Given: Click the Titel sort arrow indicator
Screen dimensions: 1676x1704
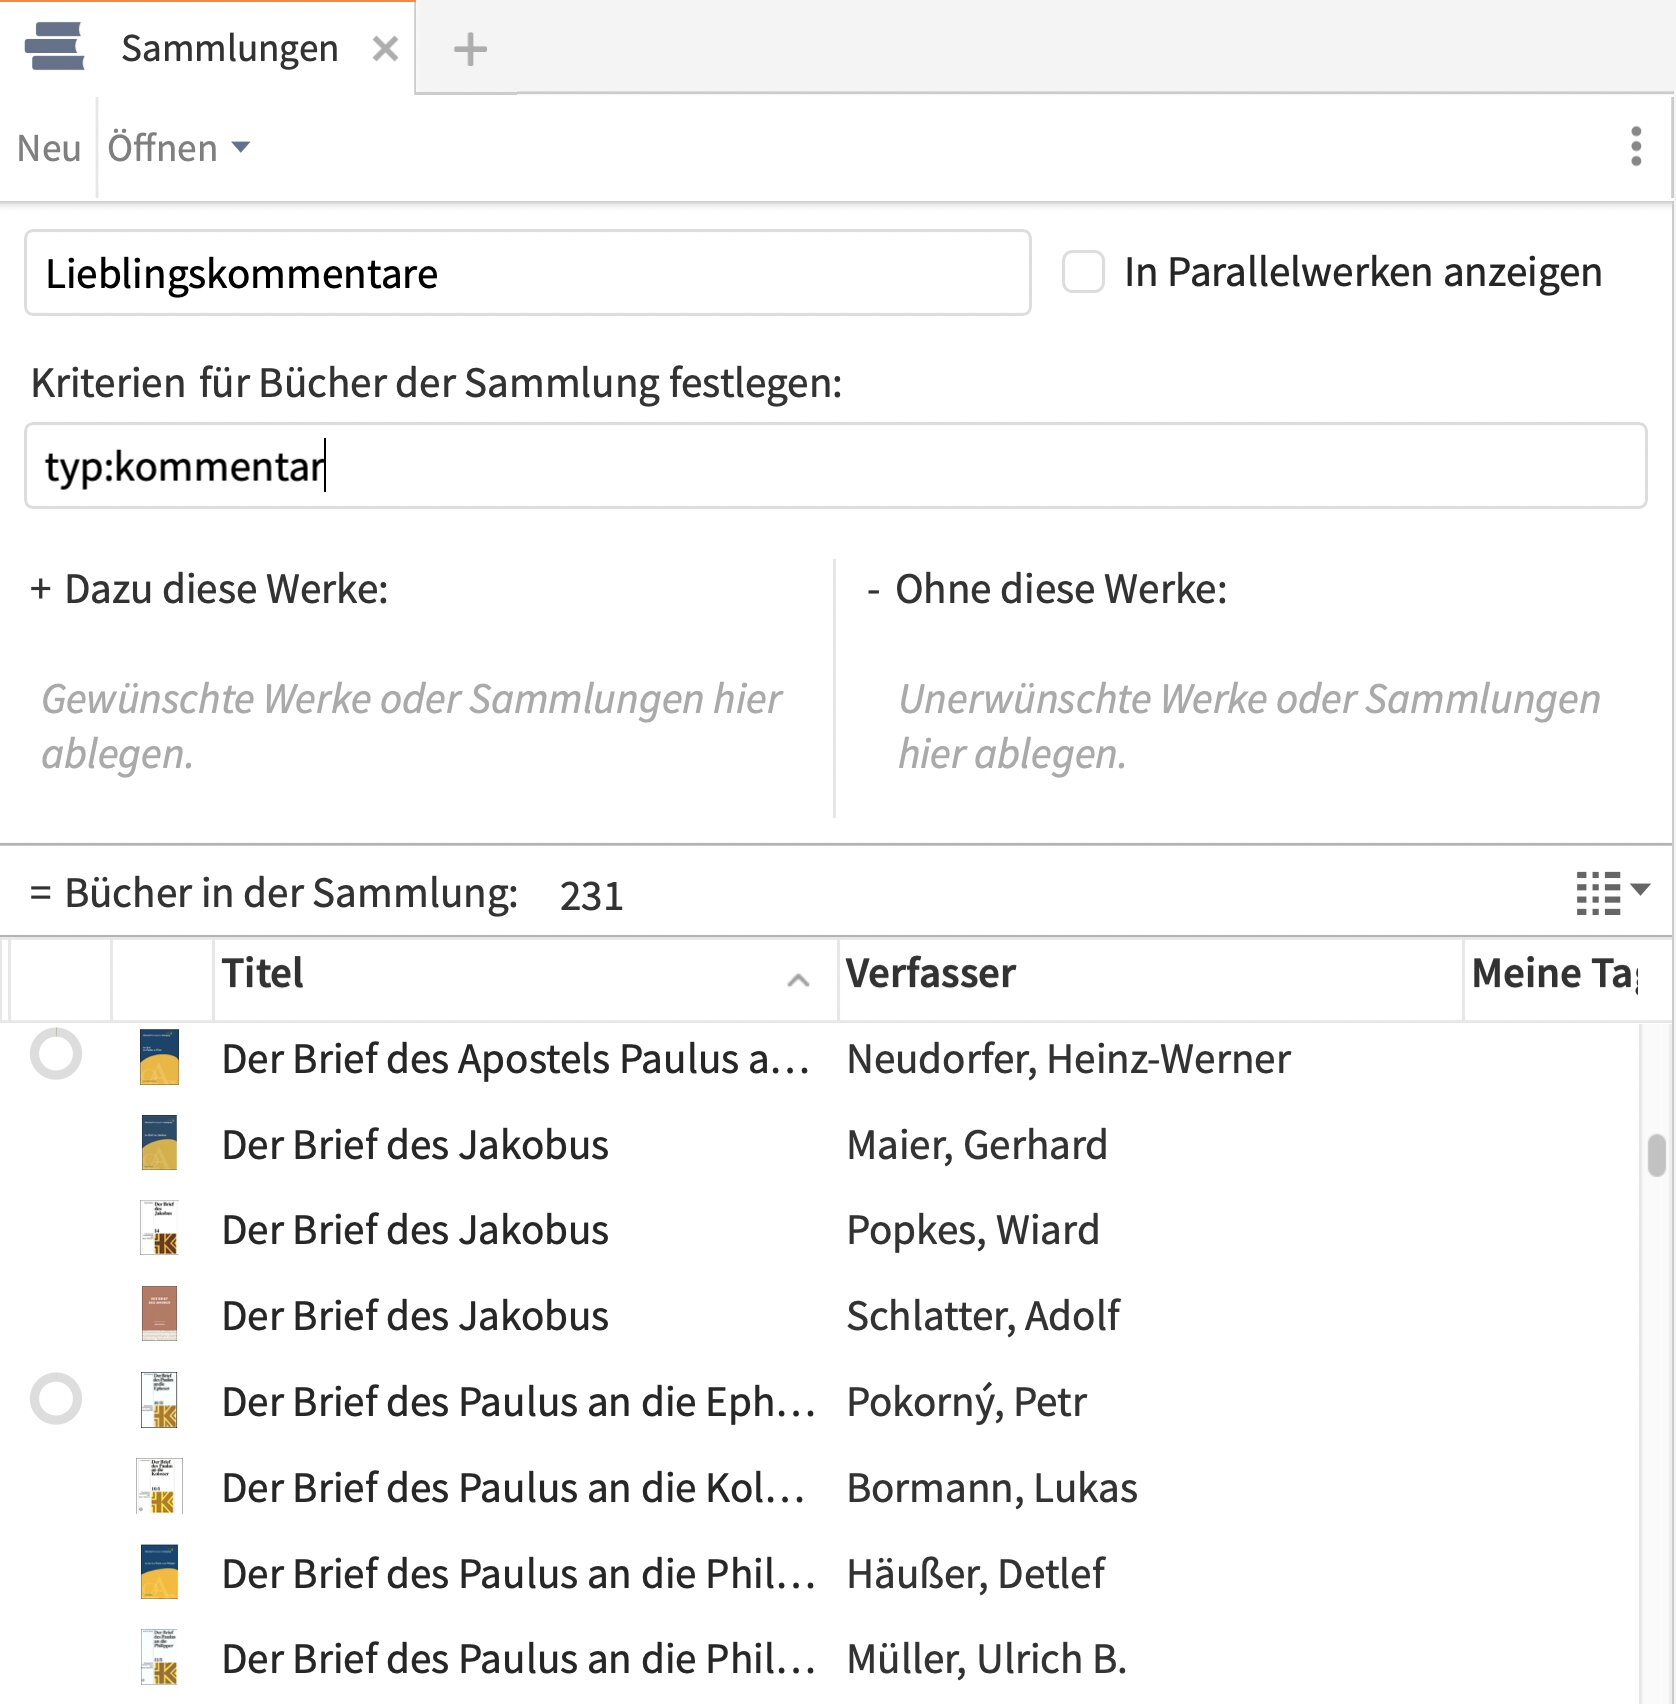Looking at the screenshot, I should (798, 980).
